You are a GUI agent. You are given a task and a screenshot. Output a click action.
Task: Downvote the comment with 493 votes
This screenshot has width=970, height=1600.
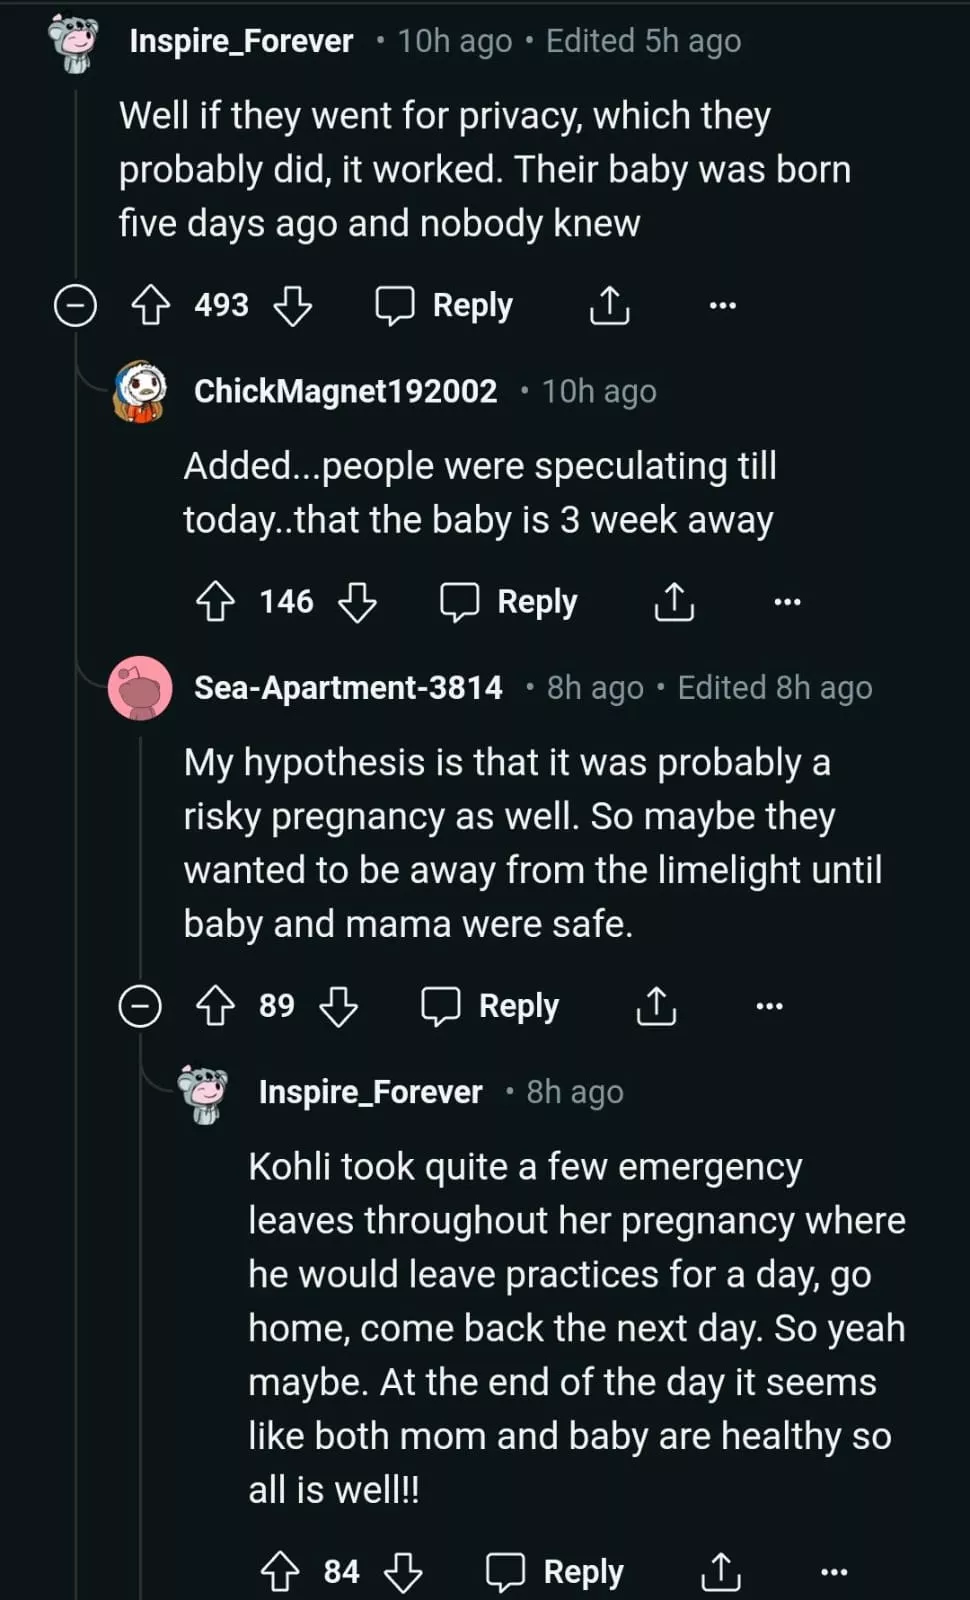pos(293,305)
